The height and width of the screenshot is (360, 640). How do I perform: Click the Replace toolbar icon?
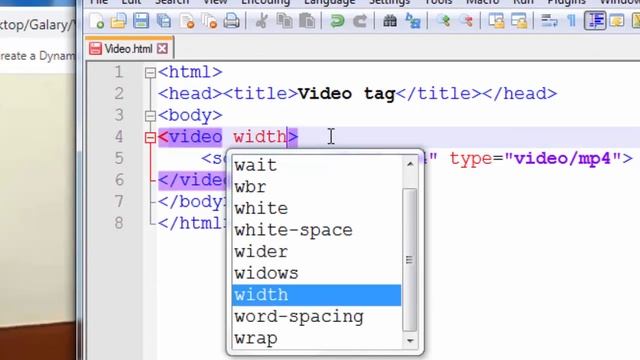[x=413, y=20]
